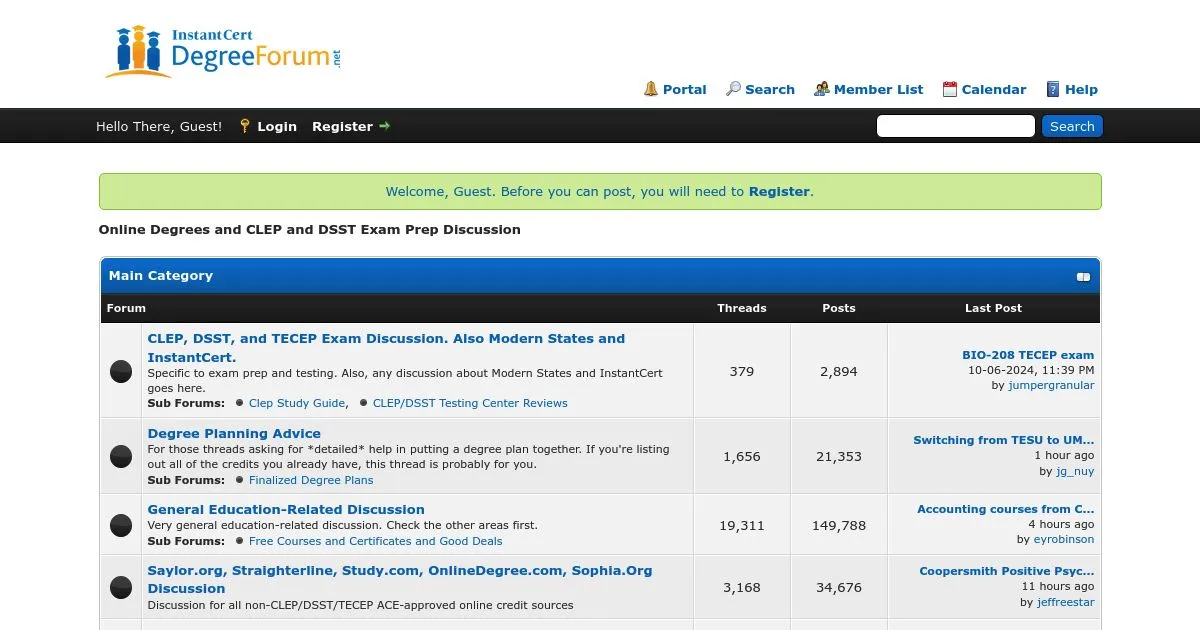Screen dimensions: 1200x630
Task: Open Saylor.org, Straighterline, Study.com discussion forum
Action: tap(400, 579)
